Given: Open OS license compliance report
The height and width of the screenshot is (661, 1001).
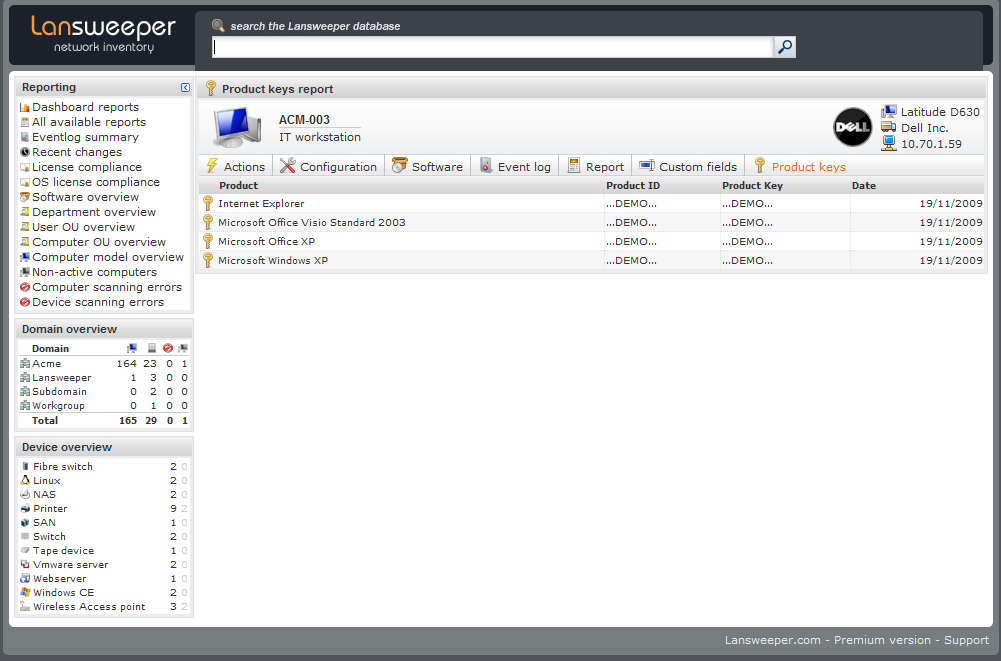Looking at the screenshot, I should pyautogui.click(x=96, y=182).
